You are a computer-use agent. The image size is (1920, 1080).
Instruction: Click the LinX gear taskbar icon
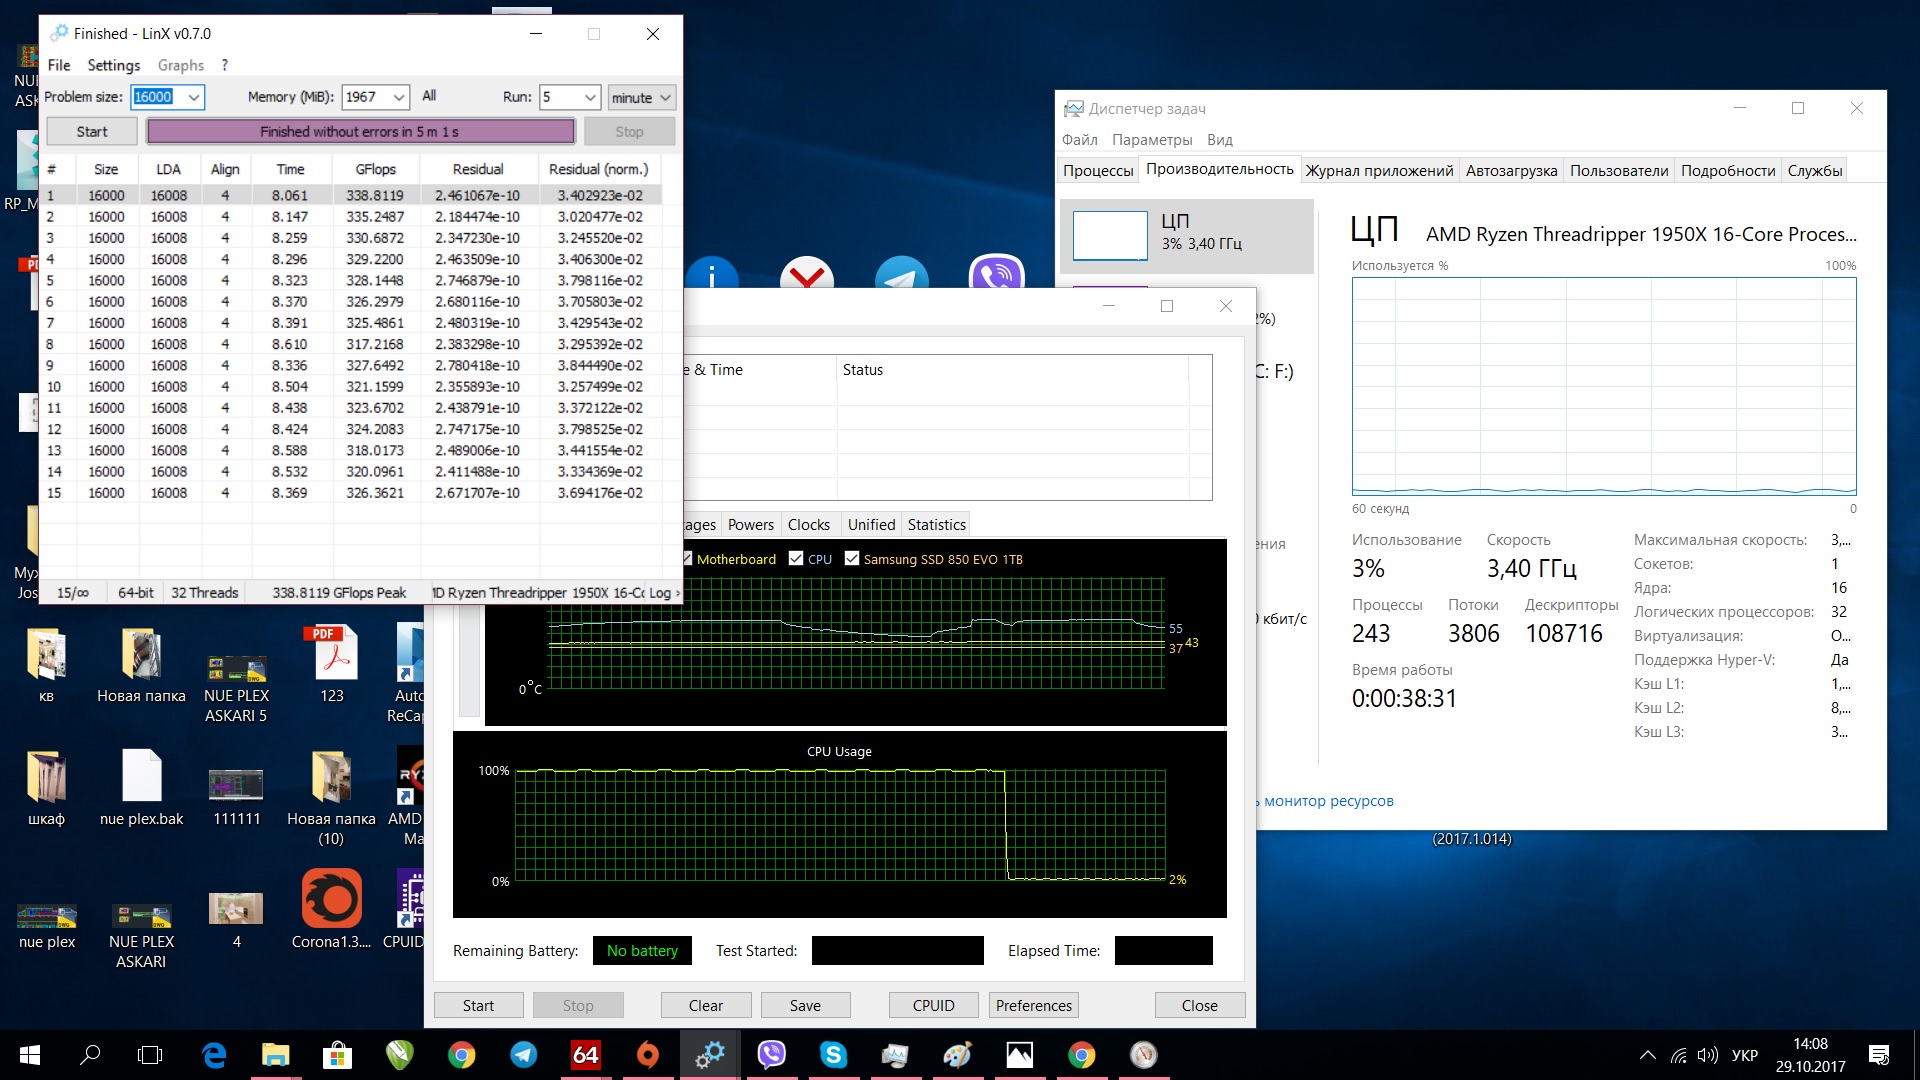[x=710, y=1055]
